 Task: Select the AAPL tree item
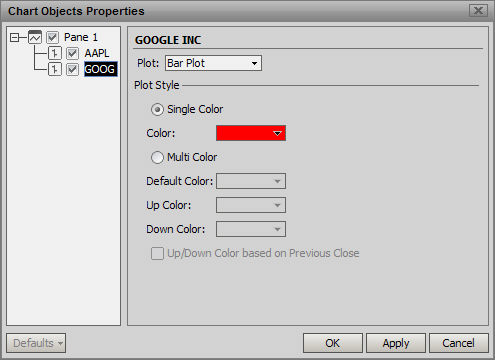click(97, 53)
